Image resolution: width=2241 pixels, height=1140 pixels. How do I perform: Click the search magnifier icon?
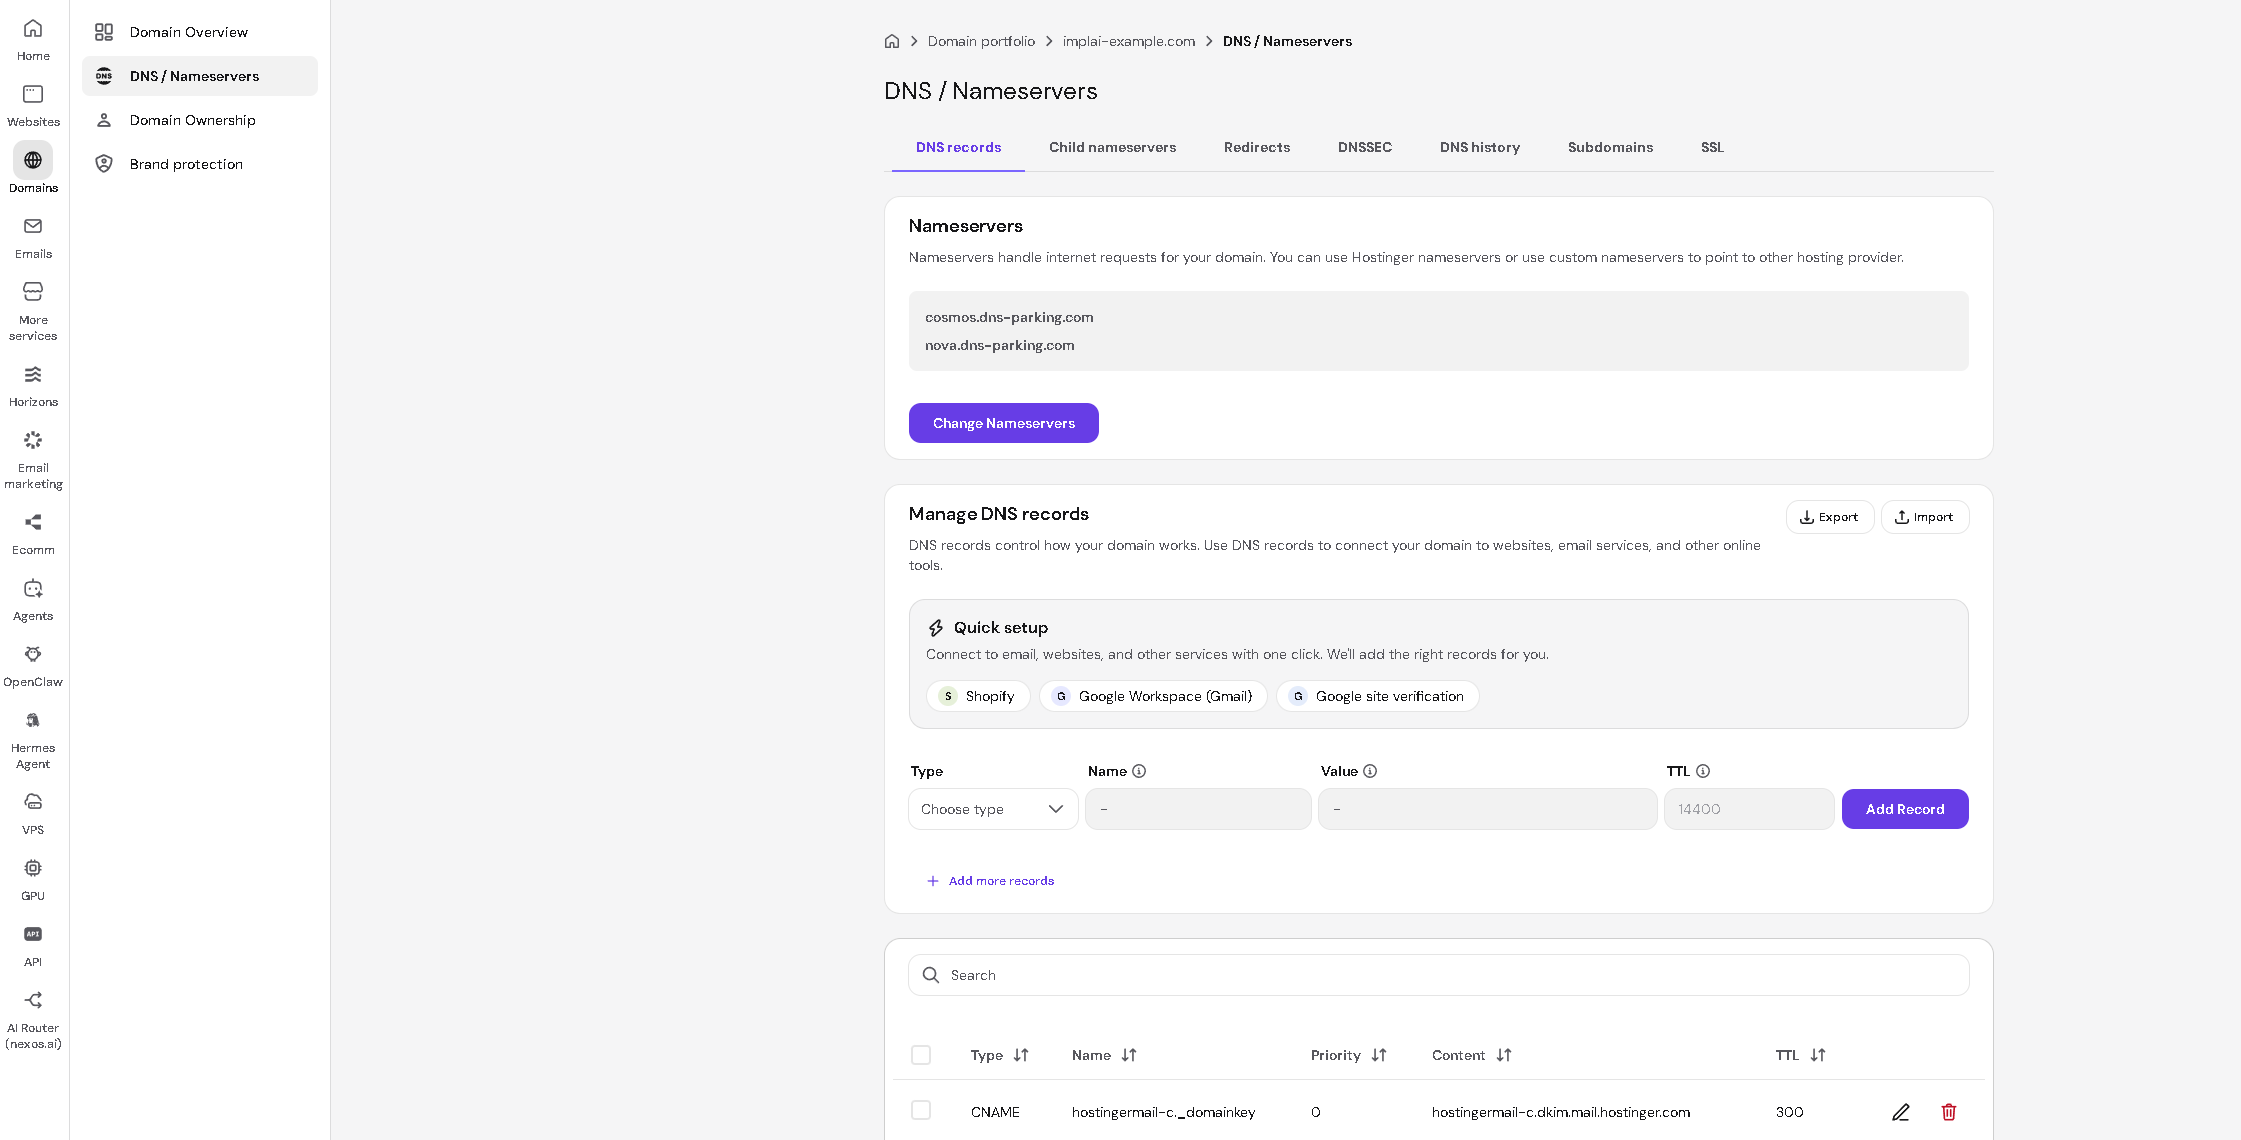click(931, 975)
